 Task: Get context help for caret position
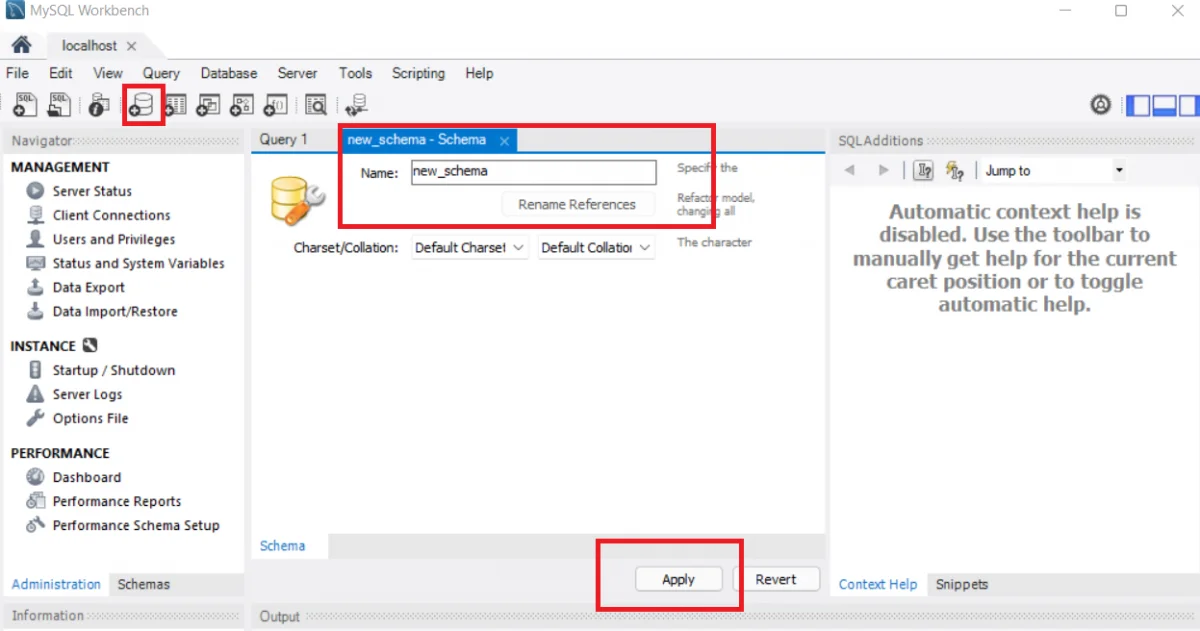point(922,171)
